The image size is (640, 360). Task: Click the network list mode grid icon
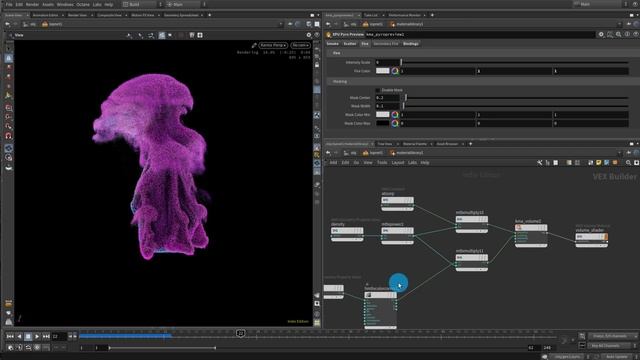(x=556, y=163)
